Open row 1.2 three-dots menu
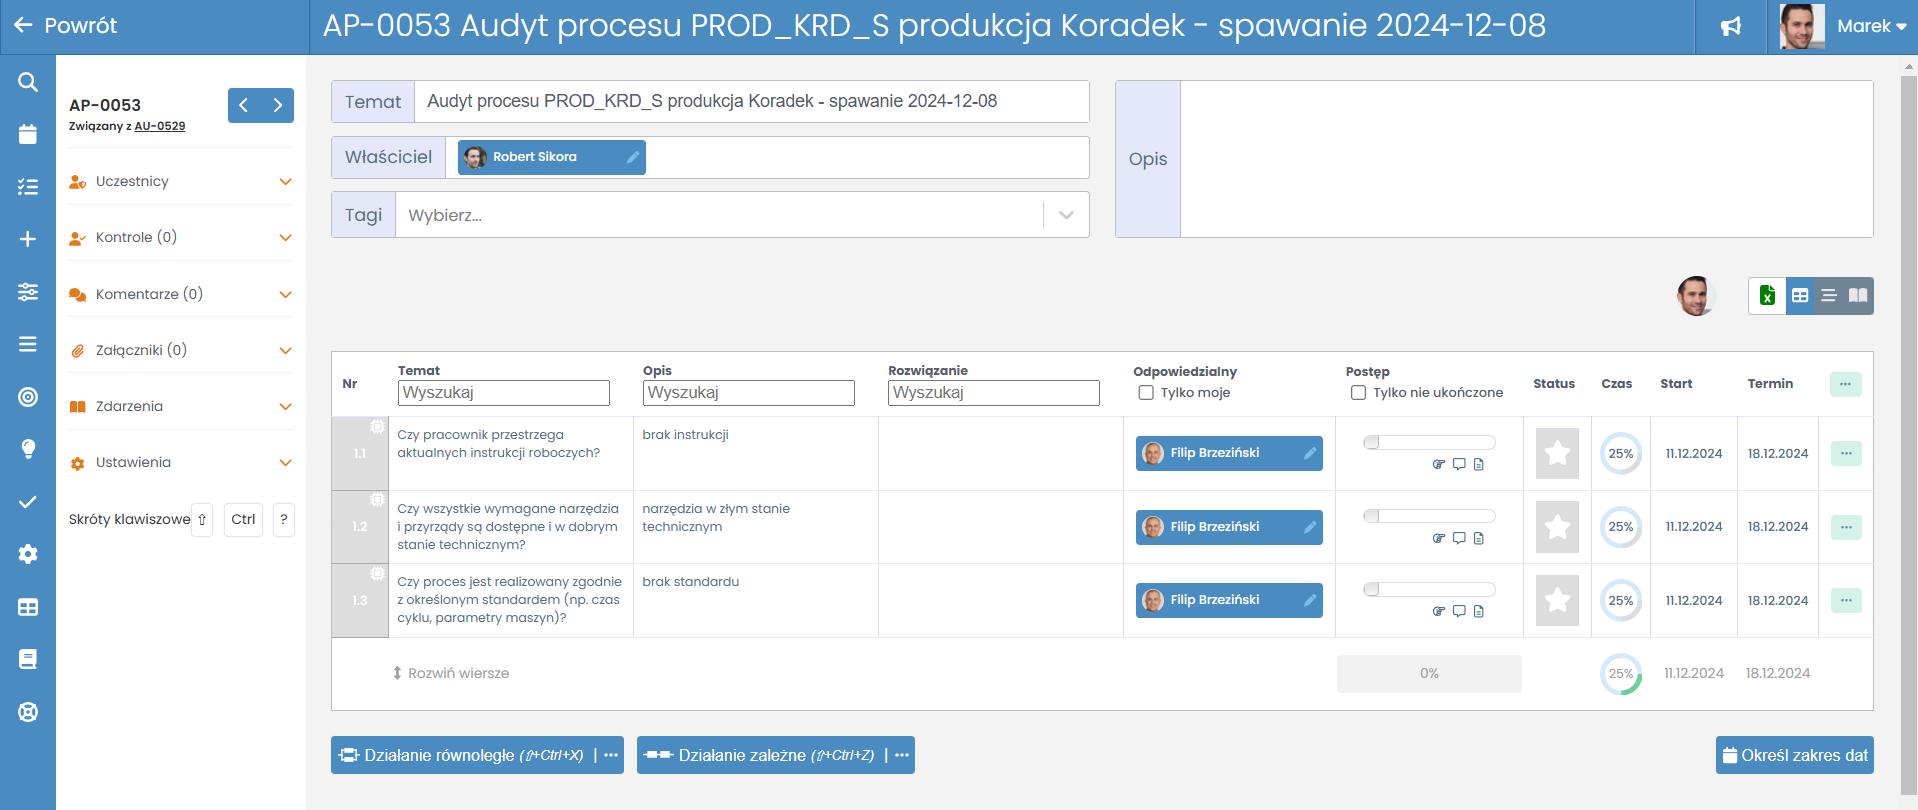1918x810 pixels. (x=1846, y=527)
